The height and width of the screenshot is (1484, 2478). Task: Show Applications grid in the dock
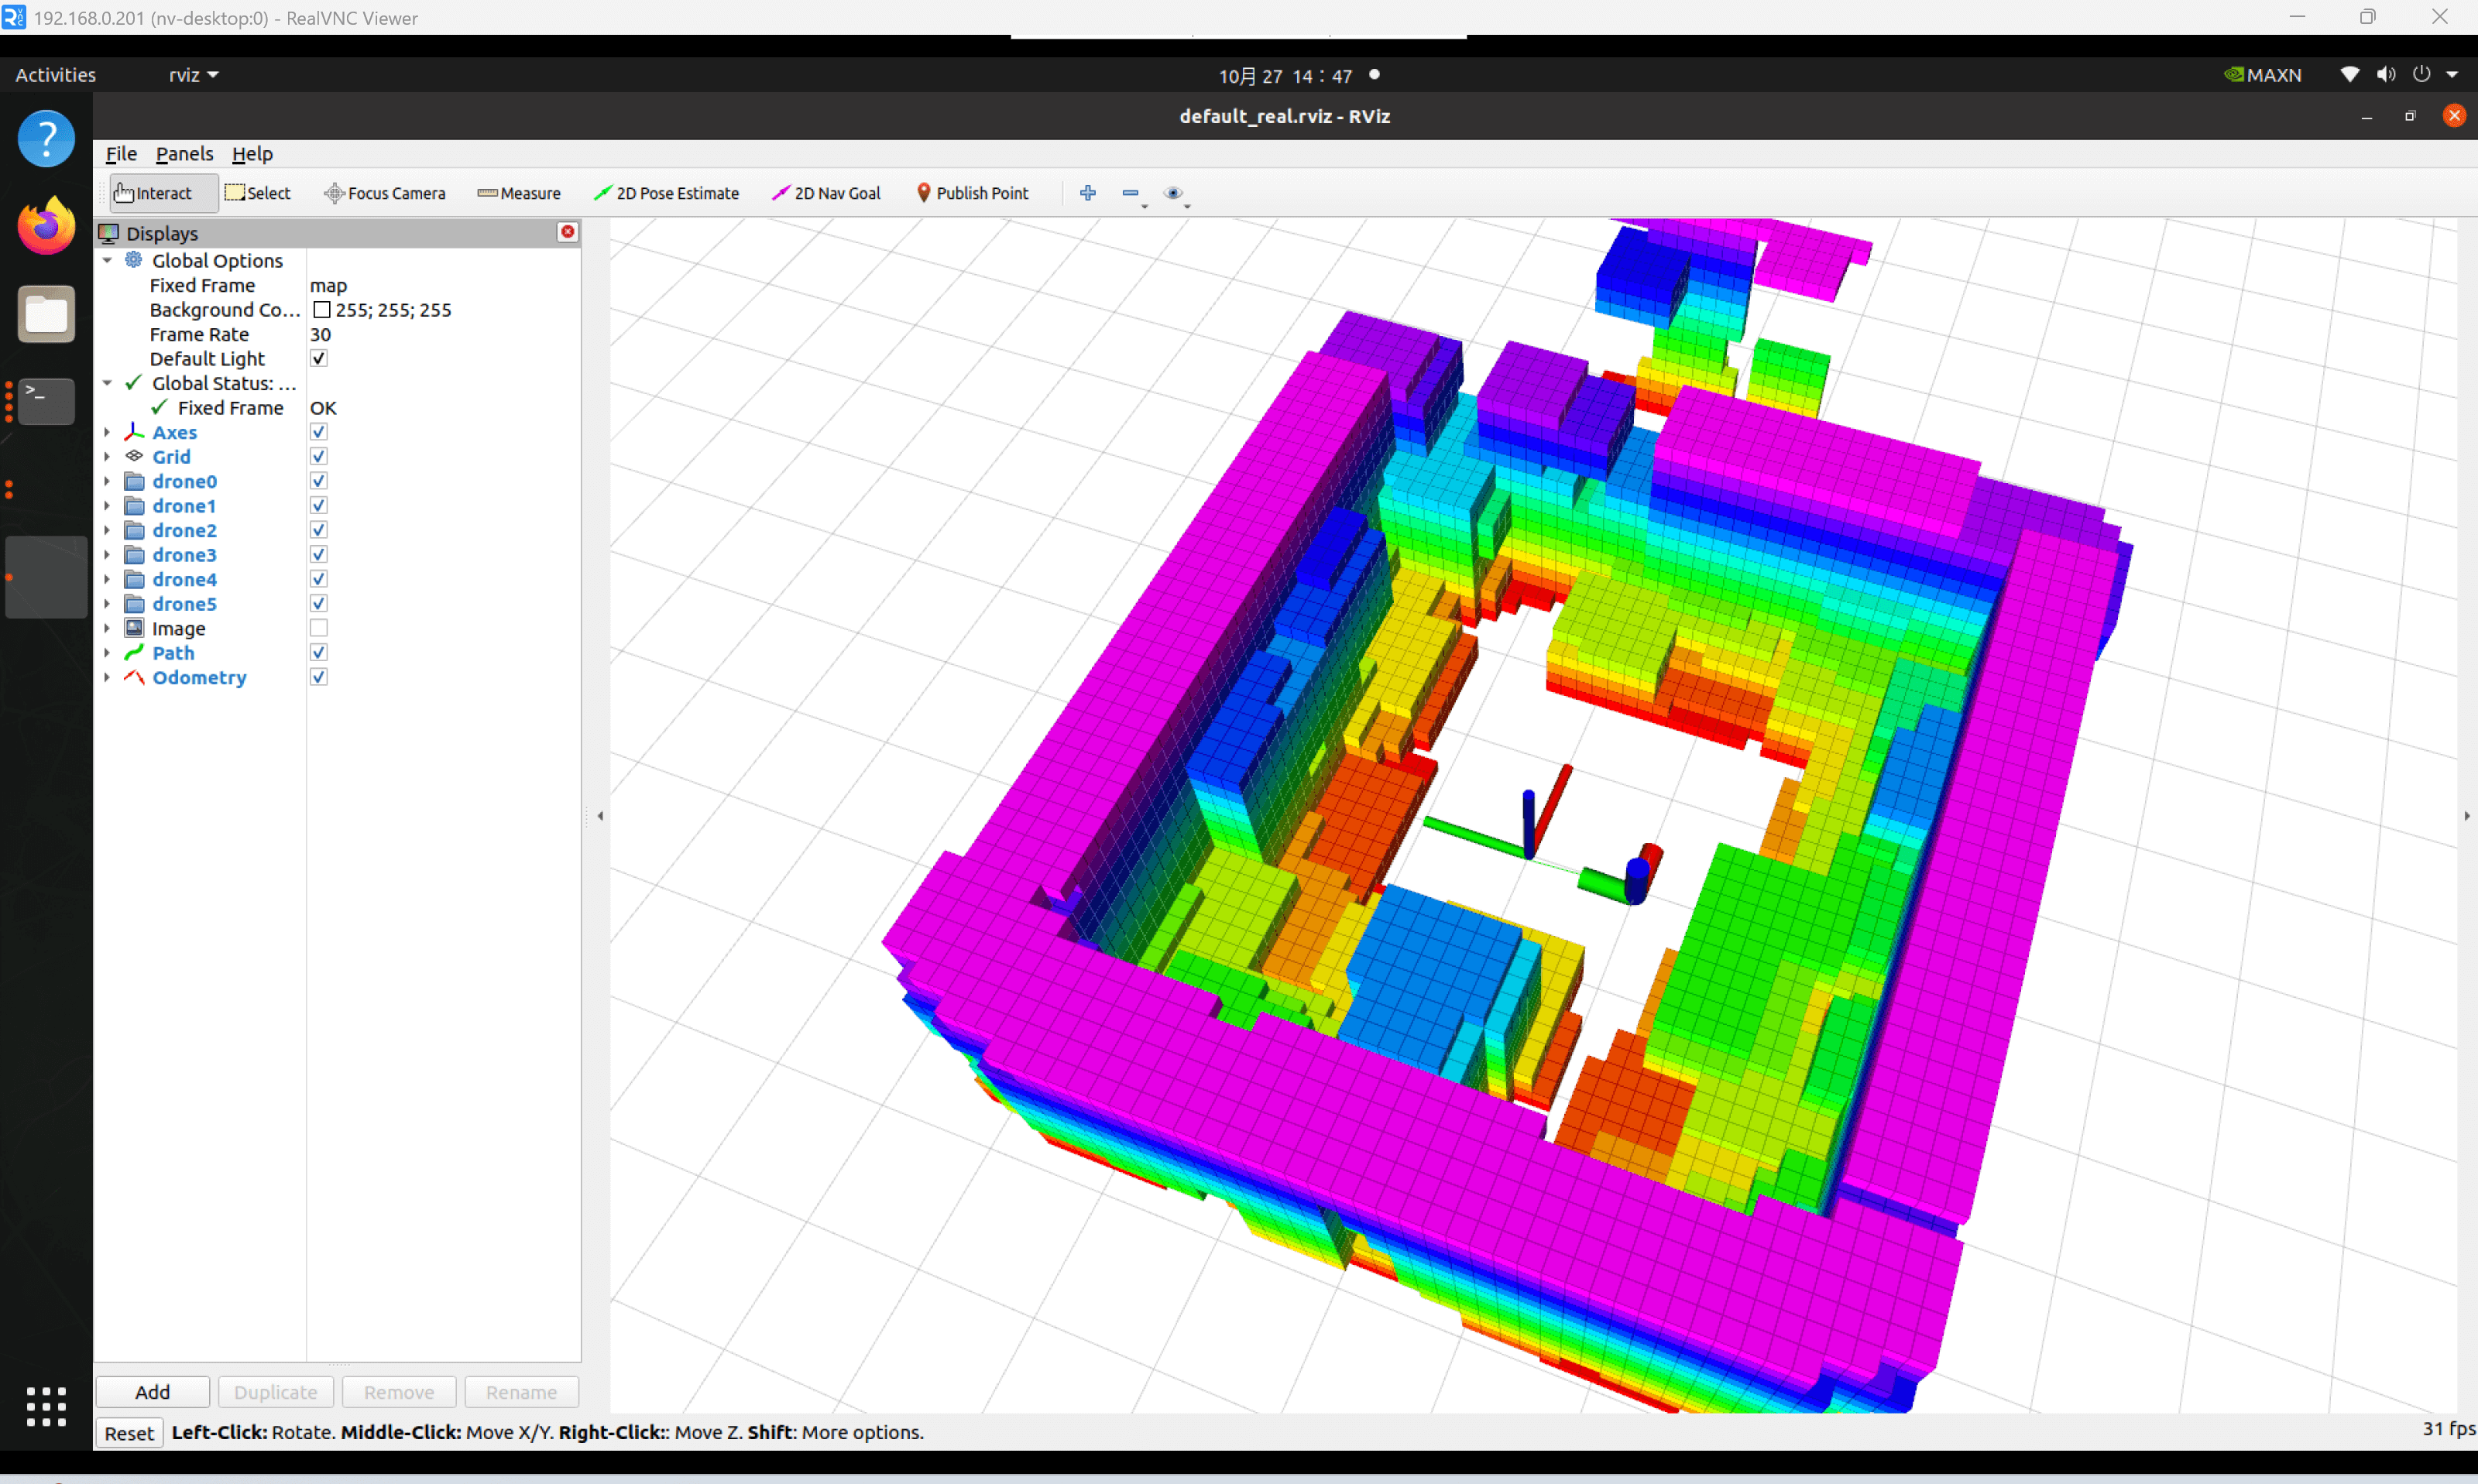pos(46,1406)
